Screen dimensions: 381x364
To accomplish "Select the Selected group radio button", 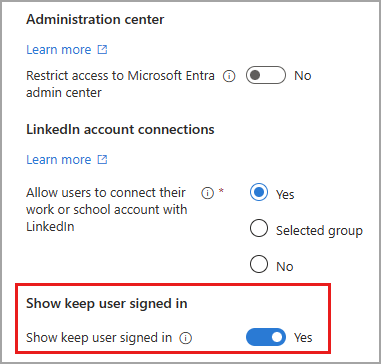I will (259, 229).
